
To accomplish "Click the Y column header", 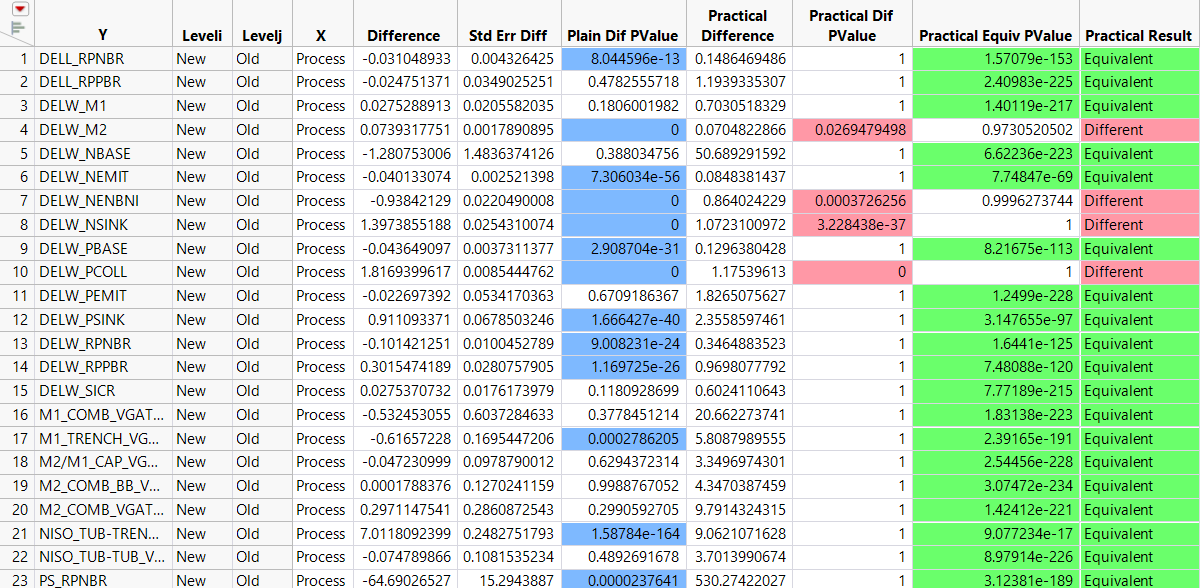I will [102, 36].
